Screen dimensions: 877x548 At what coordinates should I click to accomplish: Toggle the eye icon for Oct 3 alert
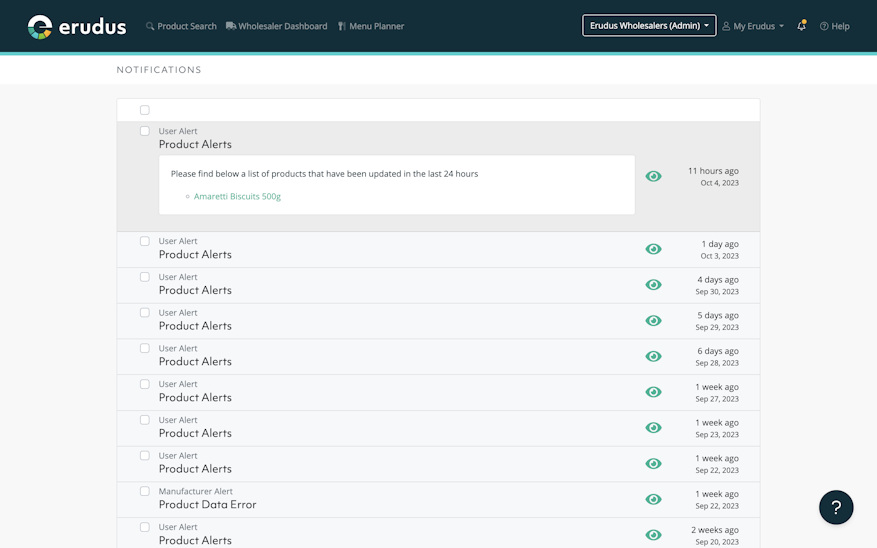tap(653, 249)
